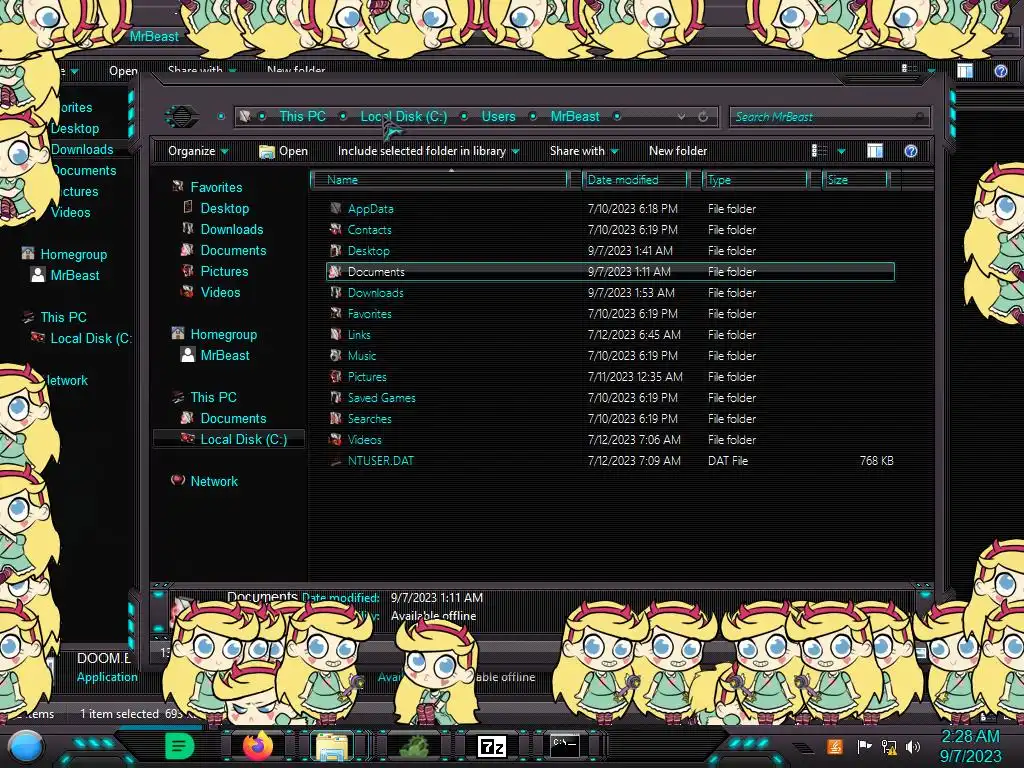
Task: Open Downloads in the background window pane
Action: pyautogui.click(x=82, y=150)
